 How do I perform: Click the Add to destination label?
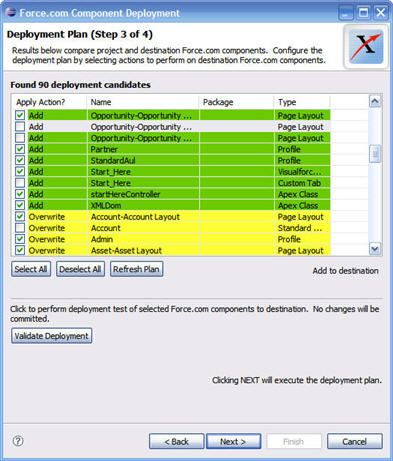(x=345, y=271)
